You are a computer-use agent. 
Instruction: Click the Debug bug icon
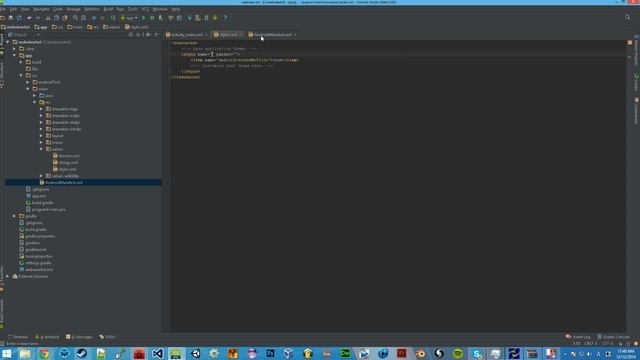(152, 18)
